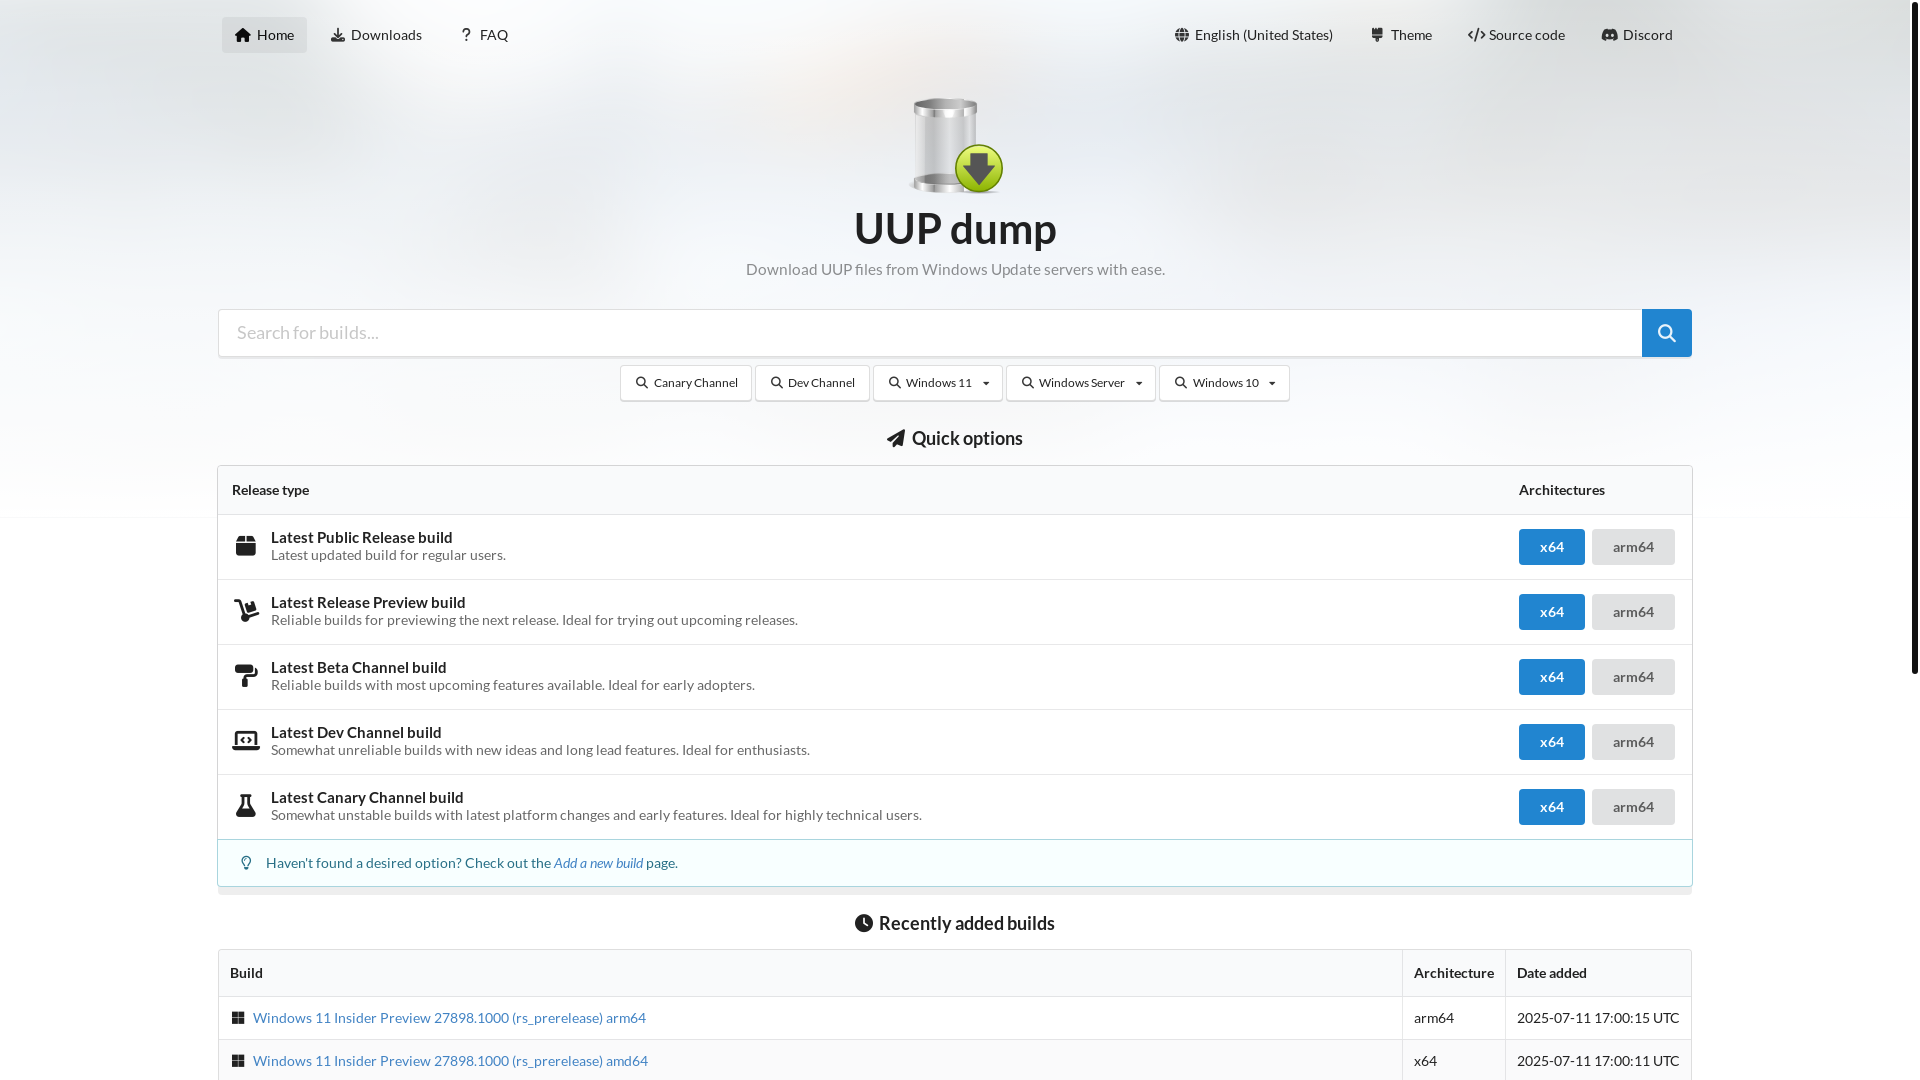The height and width of the screenshot is (1080, 1920).
Task: Click Windows icon beside 27898.1000 amd64 build
Action: (238, 1061)
